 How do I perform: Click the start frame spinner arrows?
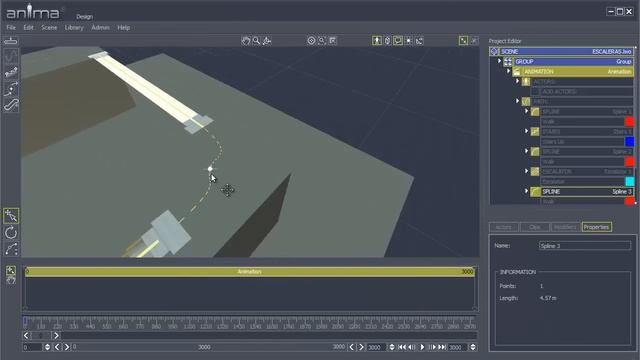(47, 347)
